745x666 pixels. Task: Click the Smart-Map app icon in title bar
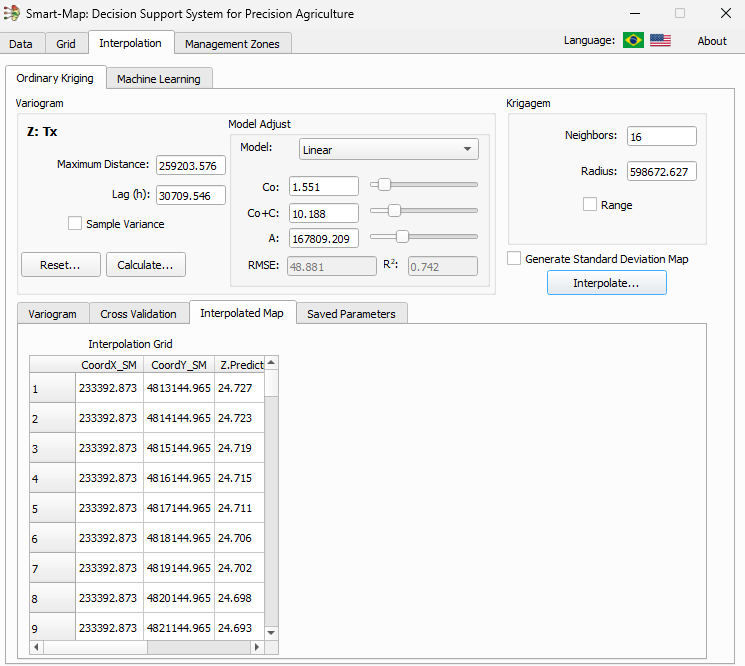13,14
